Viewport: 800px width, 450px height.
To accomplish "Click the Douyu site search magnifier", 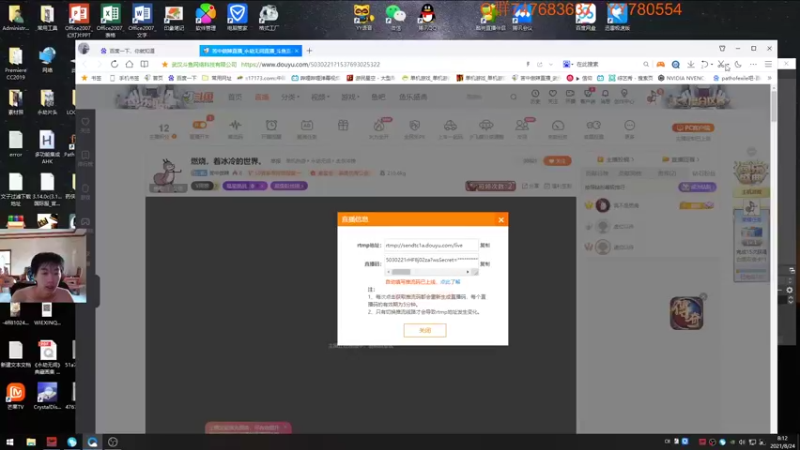I will pos(514,96).
